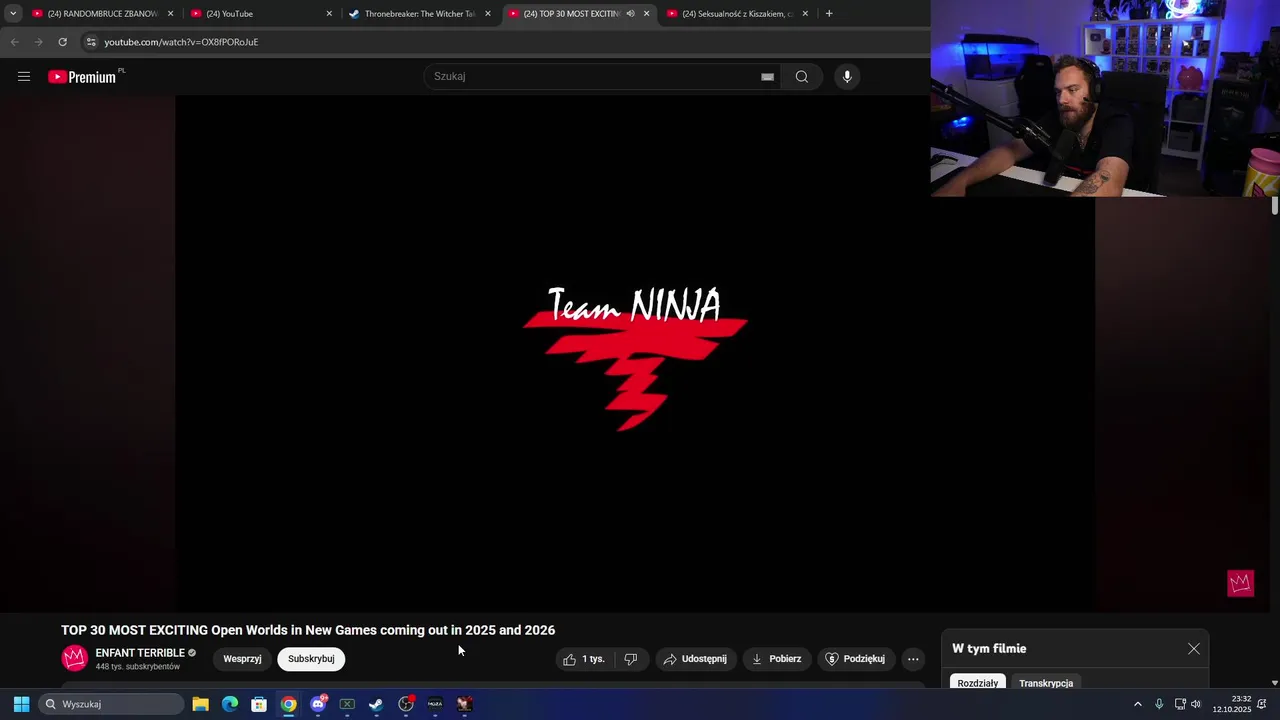
Task: Focus the Windows Wyszukaj search box
Action: (x=112, y=704)
